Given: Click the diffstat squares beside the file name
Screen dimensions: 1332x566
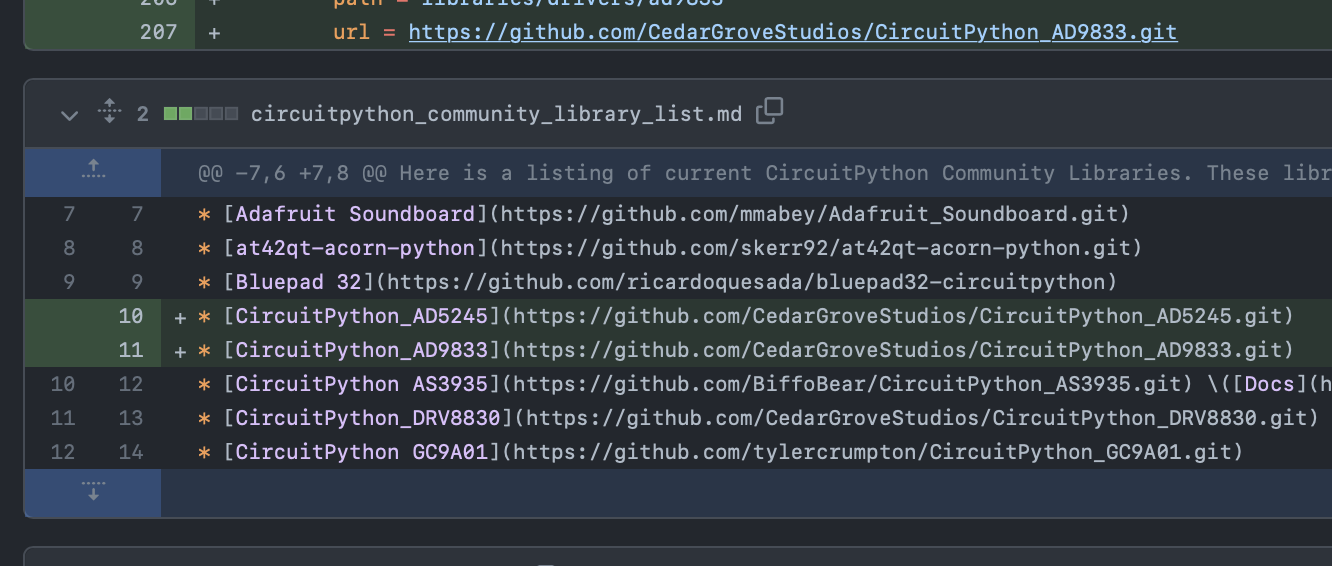Looking at the screenshot, I should 201,114.
